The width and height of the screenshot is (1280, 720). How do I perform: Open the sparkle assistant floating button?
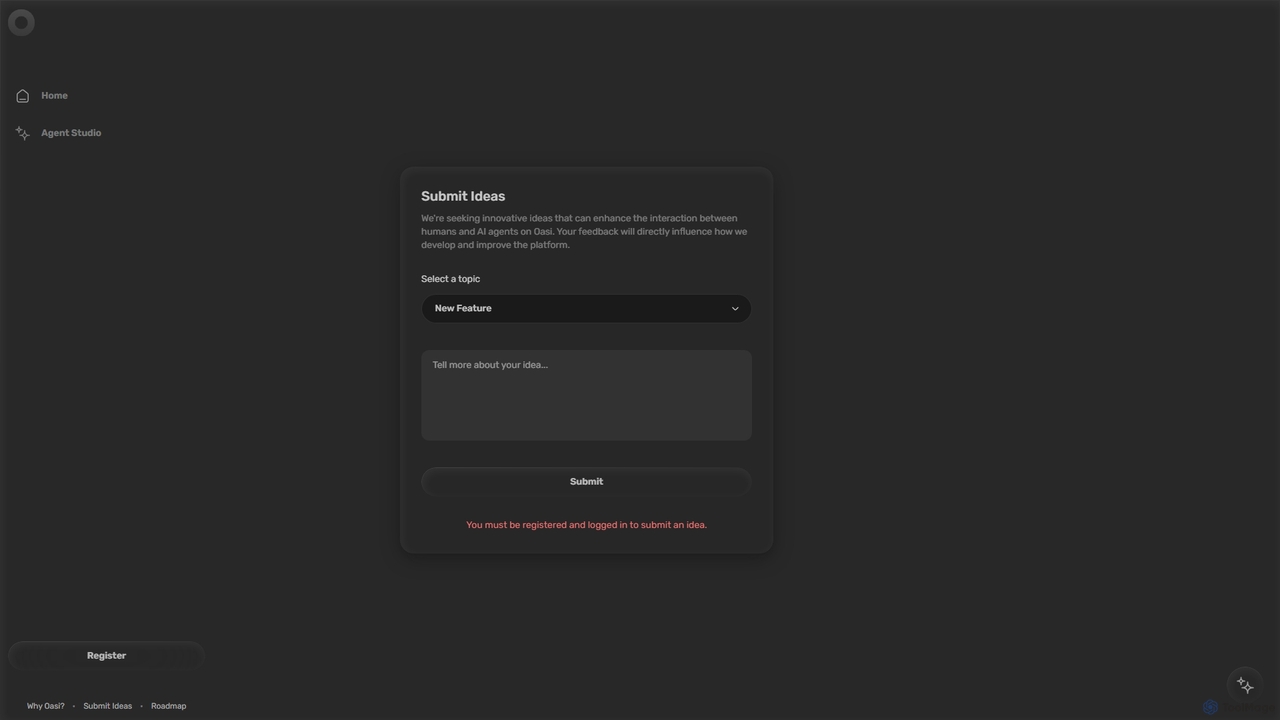tap(1245, 685)
